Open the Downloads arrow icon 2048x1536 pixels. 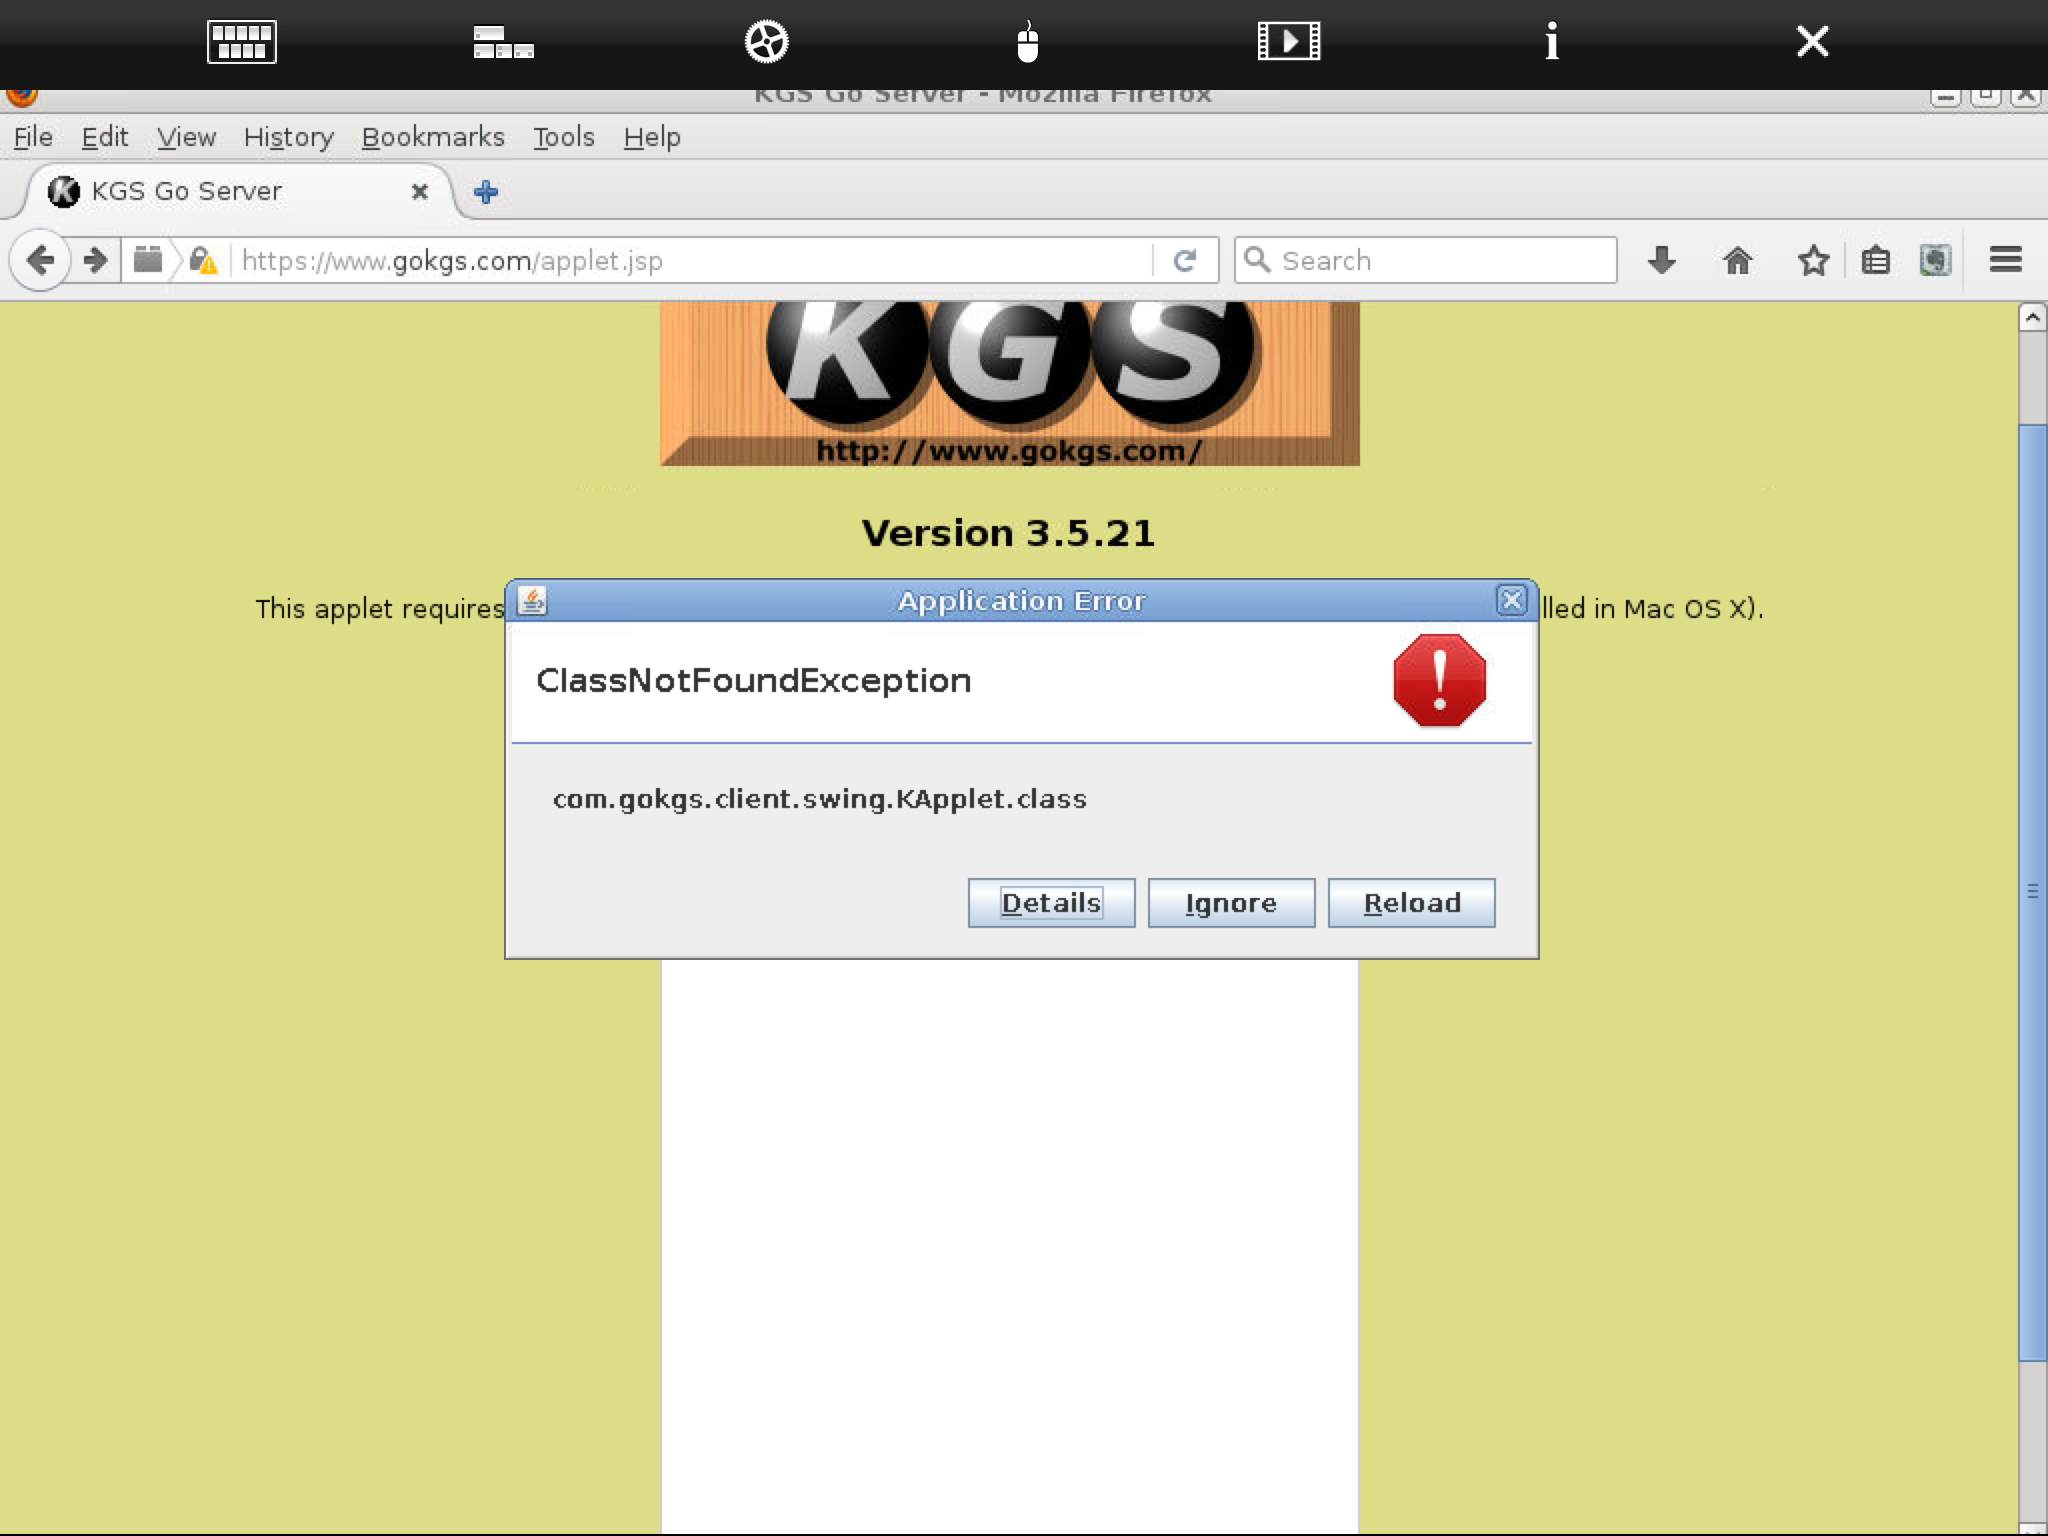(x=1661, y=260)
